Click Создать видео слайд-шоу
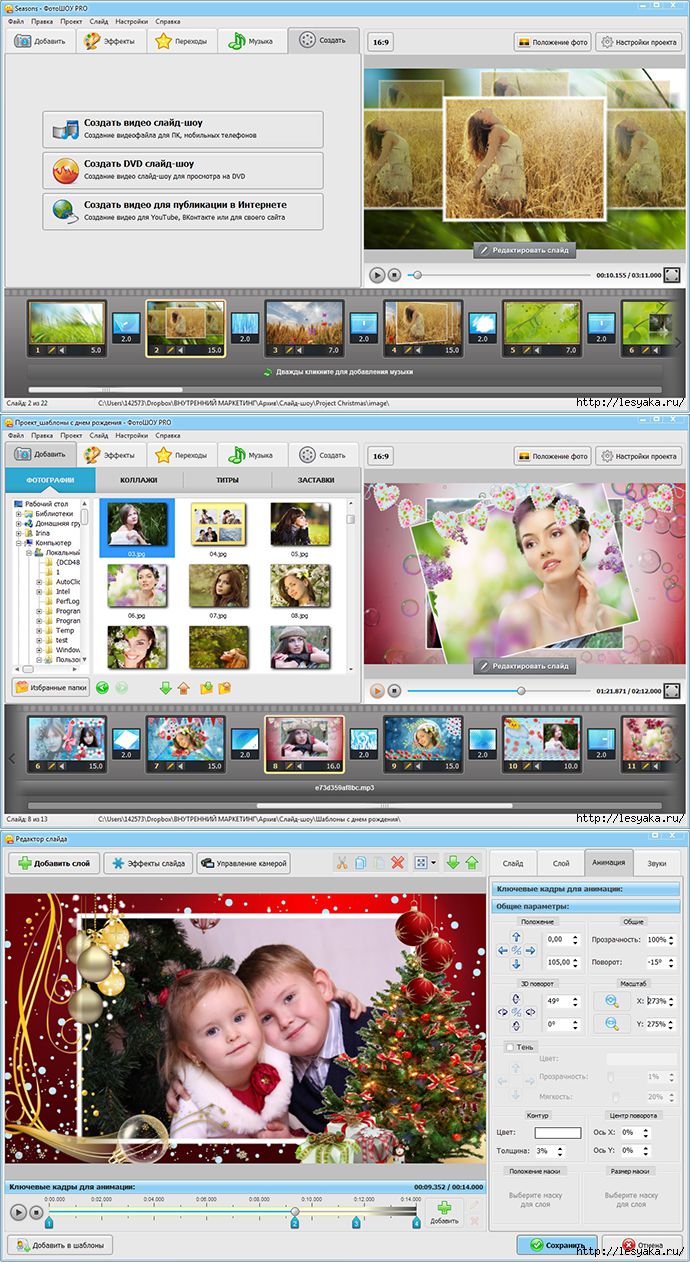 click(183, 129)
